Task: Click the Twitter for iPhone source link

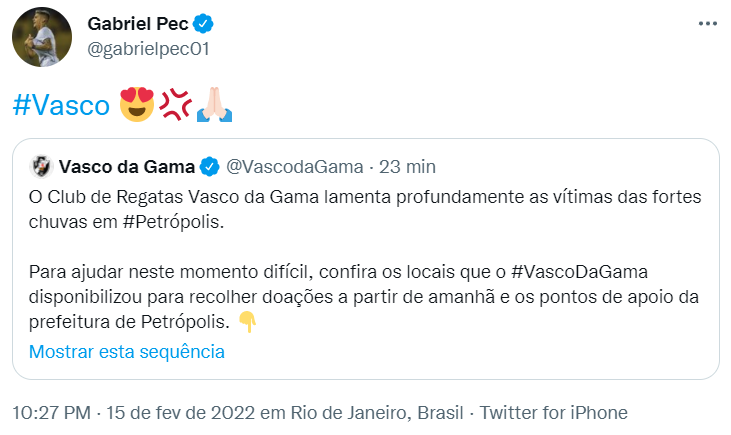Action: click(555, 412)
